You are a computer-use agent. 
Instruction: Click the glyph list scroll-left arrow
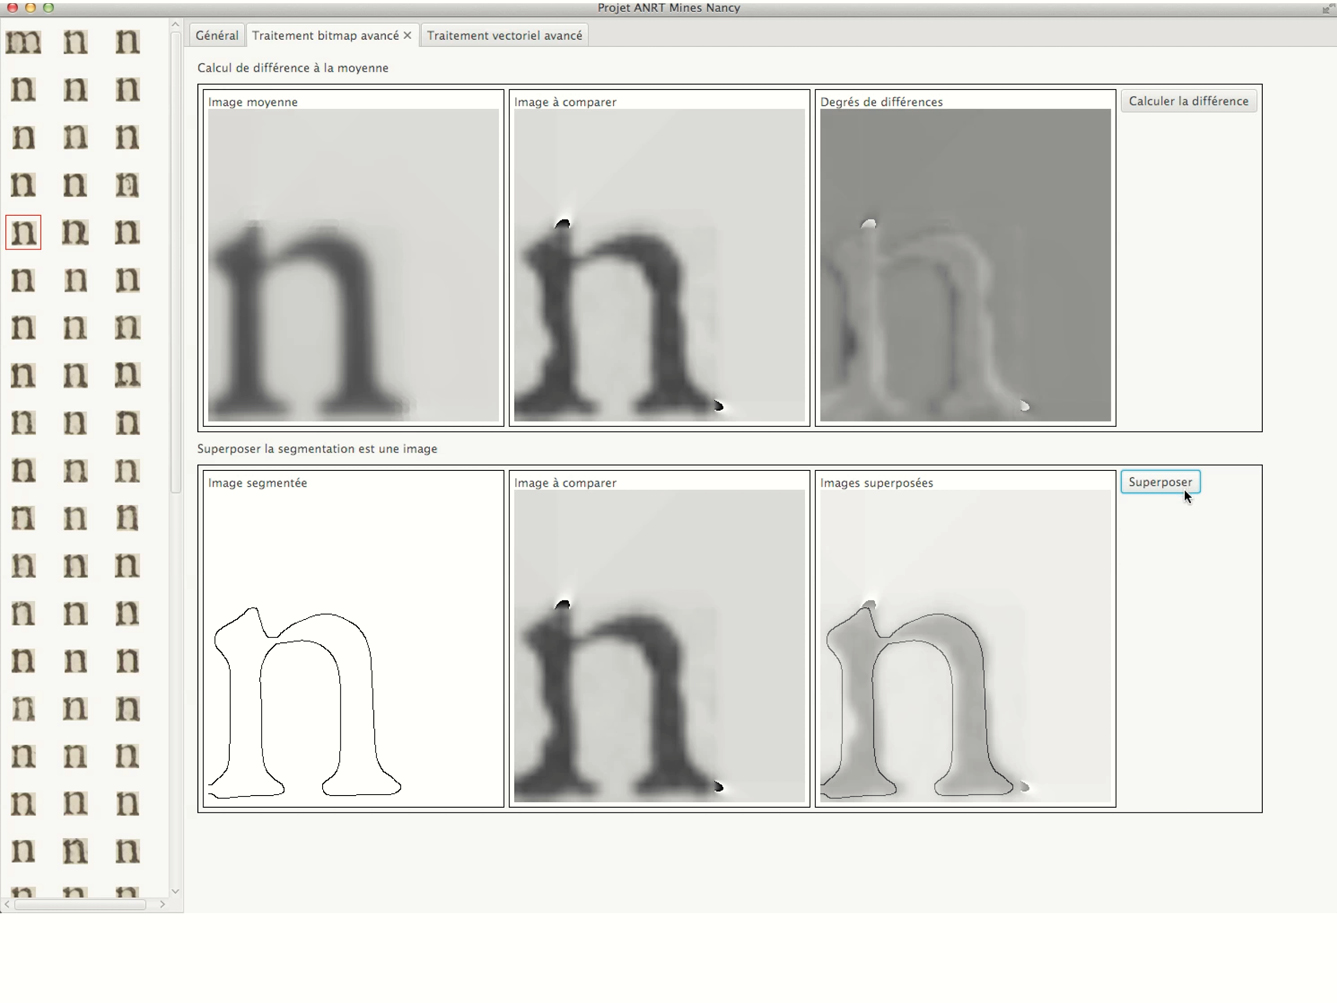[7, 904]
